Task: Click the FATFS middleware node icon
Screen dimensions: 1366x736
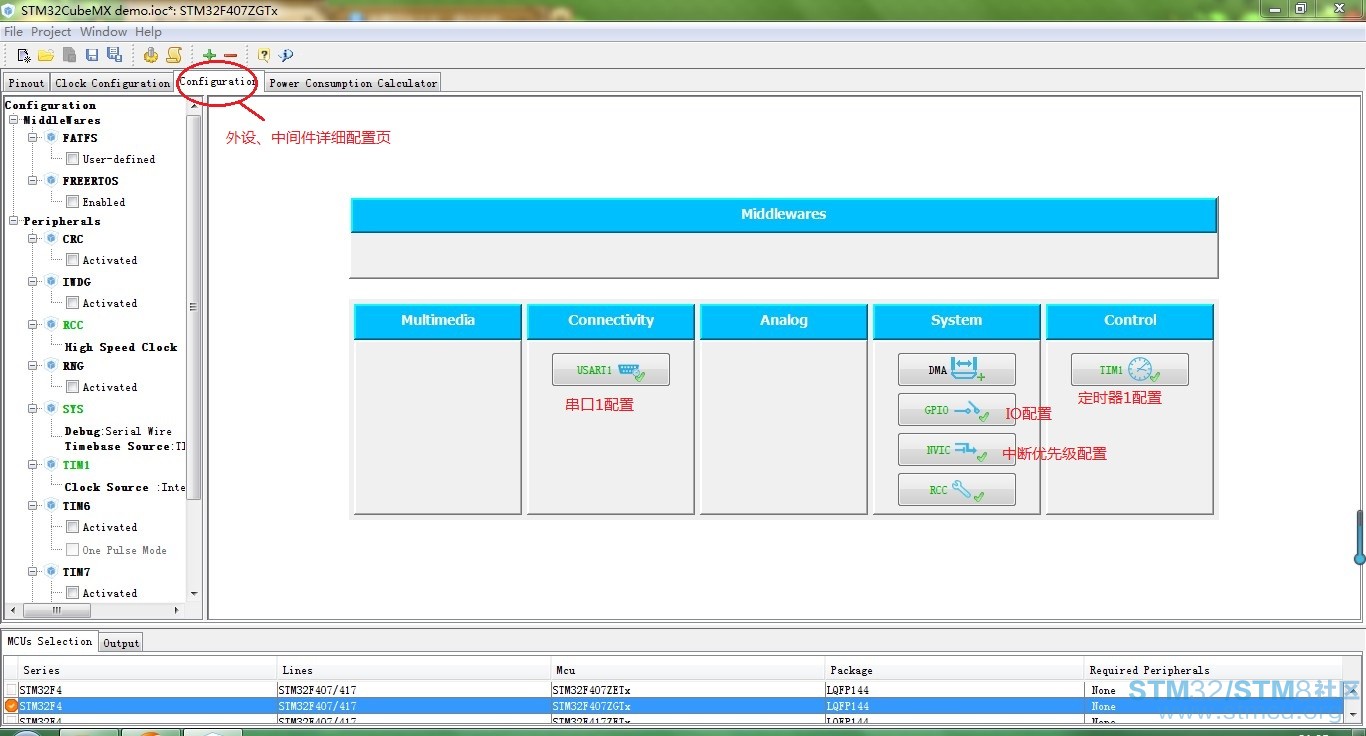Action: pyautogui.click(x=51, y=137)
